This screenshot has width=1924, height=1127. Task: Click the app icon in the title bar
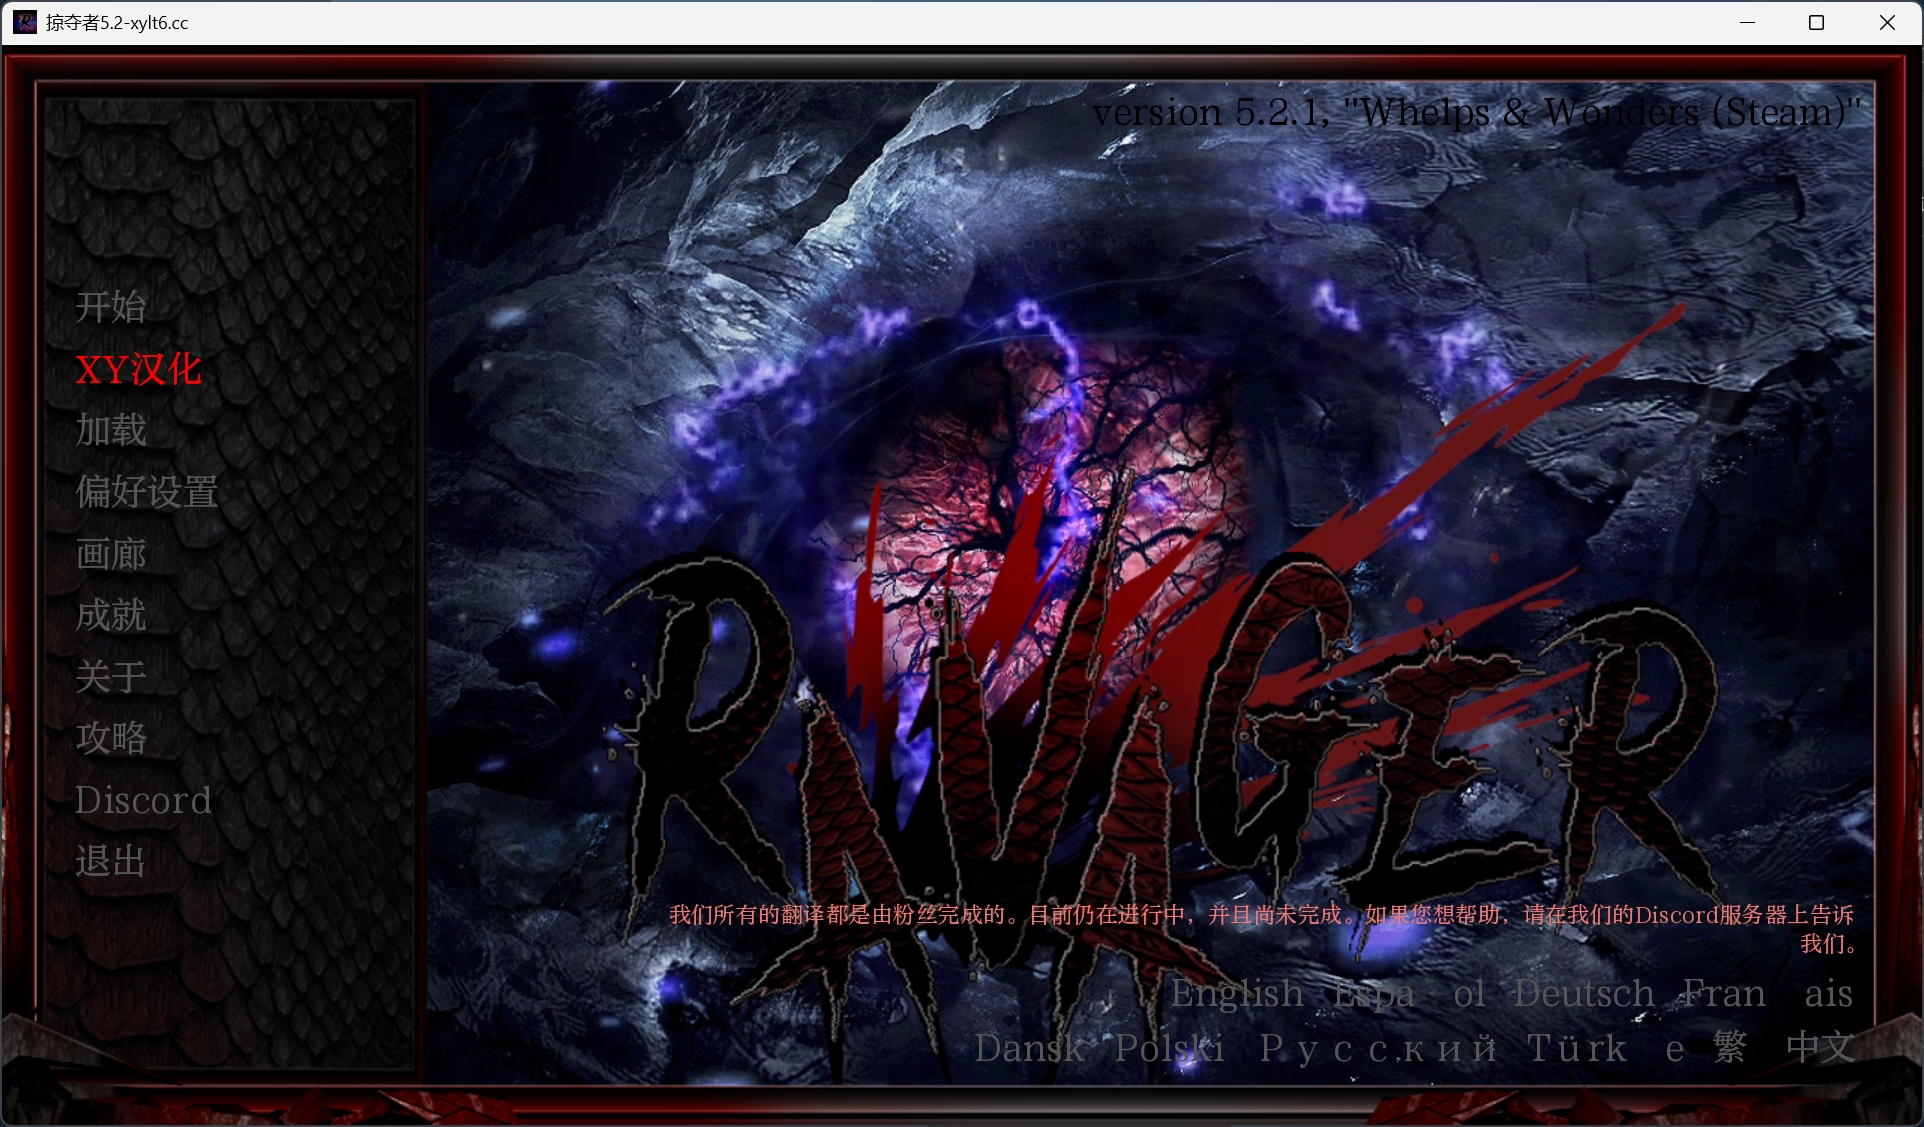tap(25, 22)
